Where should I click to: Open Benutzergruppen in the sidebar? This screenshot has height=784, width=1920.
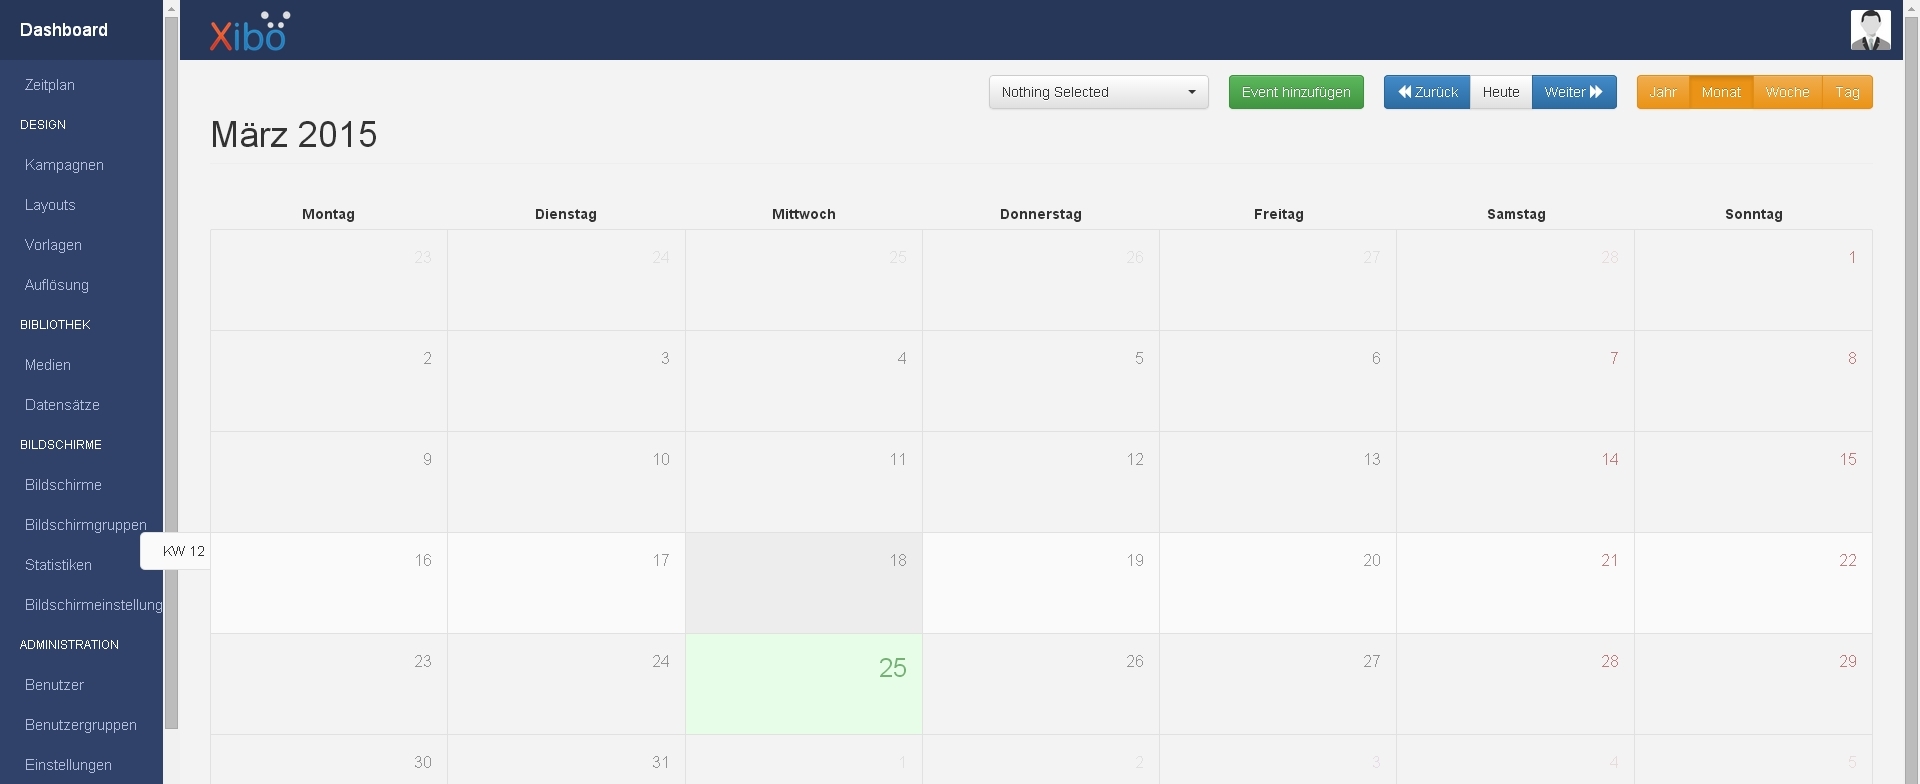[81, 725]
